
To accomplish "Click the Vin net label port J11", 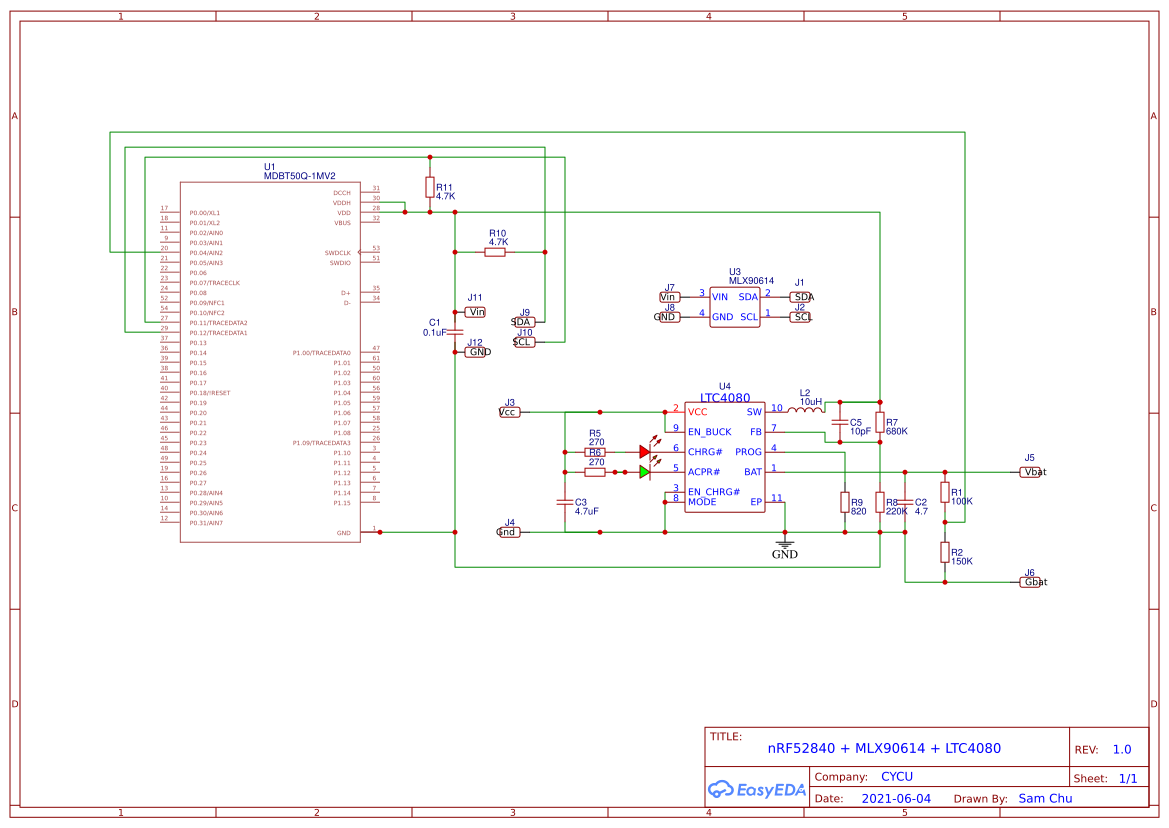I will 474,311.
